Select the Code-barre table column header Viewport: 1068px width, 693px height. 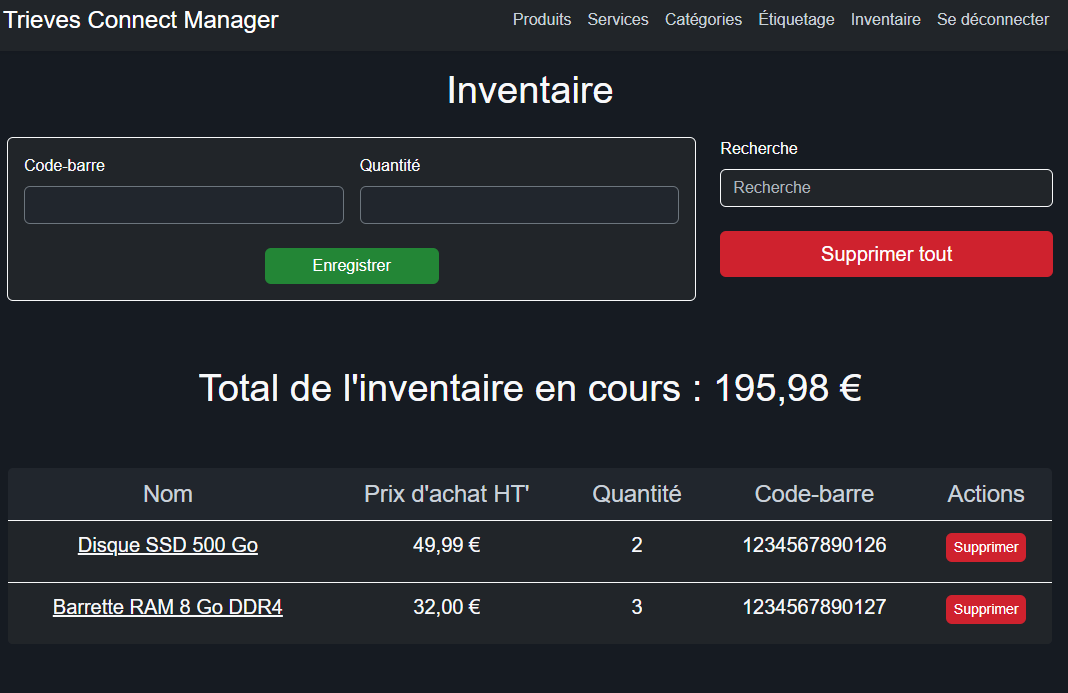[x=814, y=494]
